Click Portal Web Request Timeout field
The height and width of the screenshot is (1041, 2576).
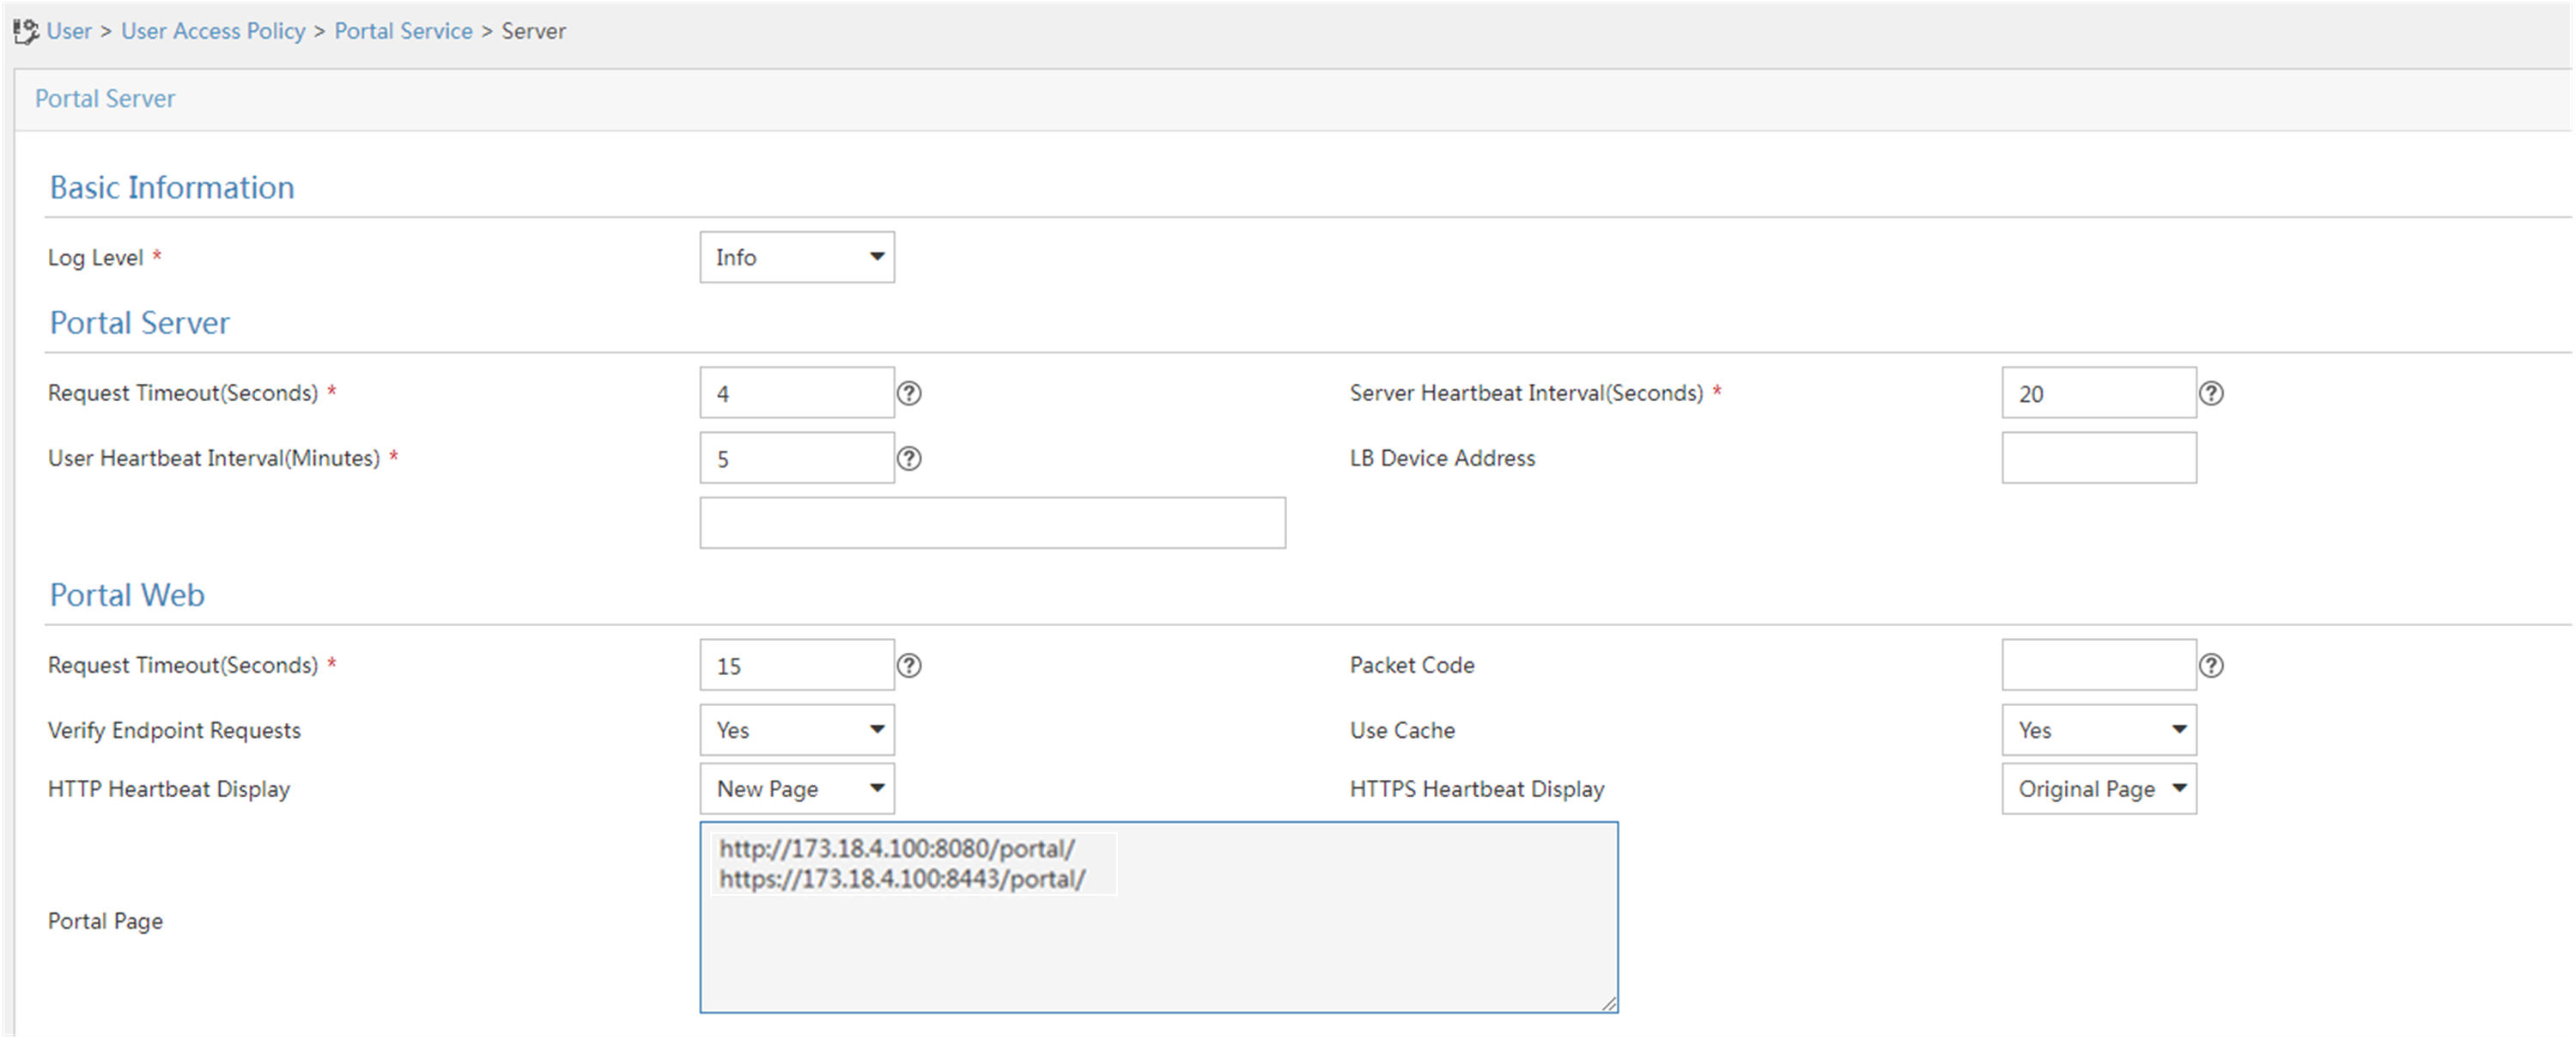[797, 665]
